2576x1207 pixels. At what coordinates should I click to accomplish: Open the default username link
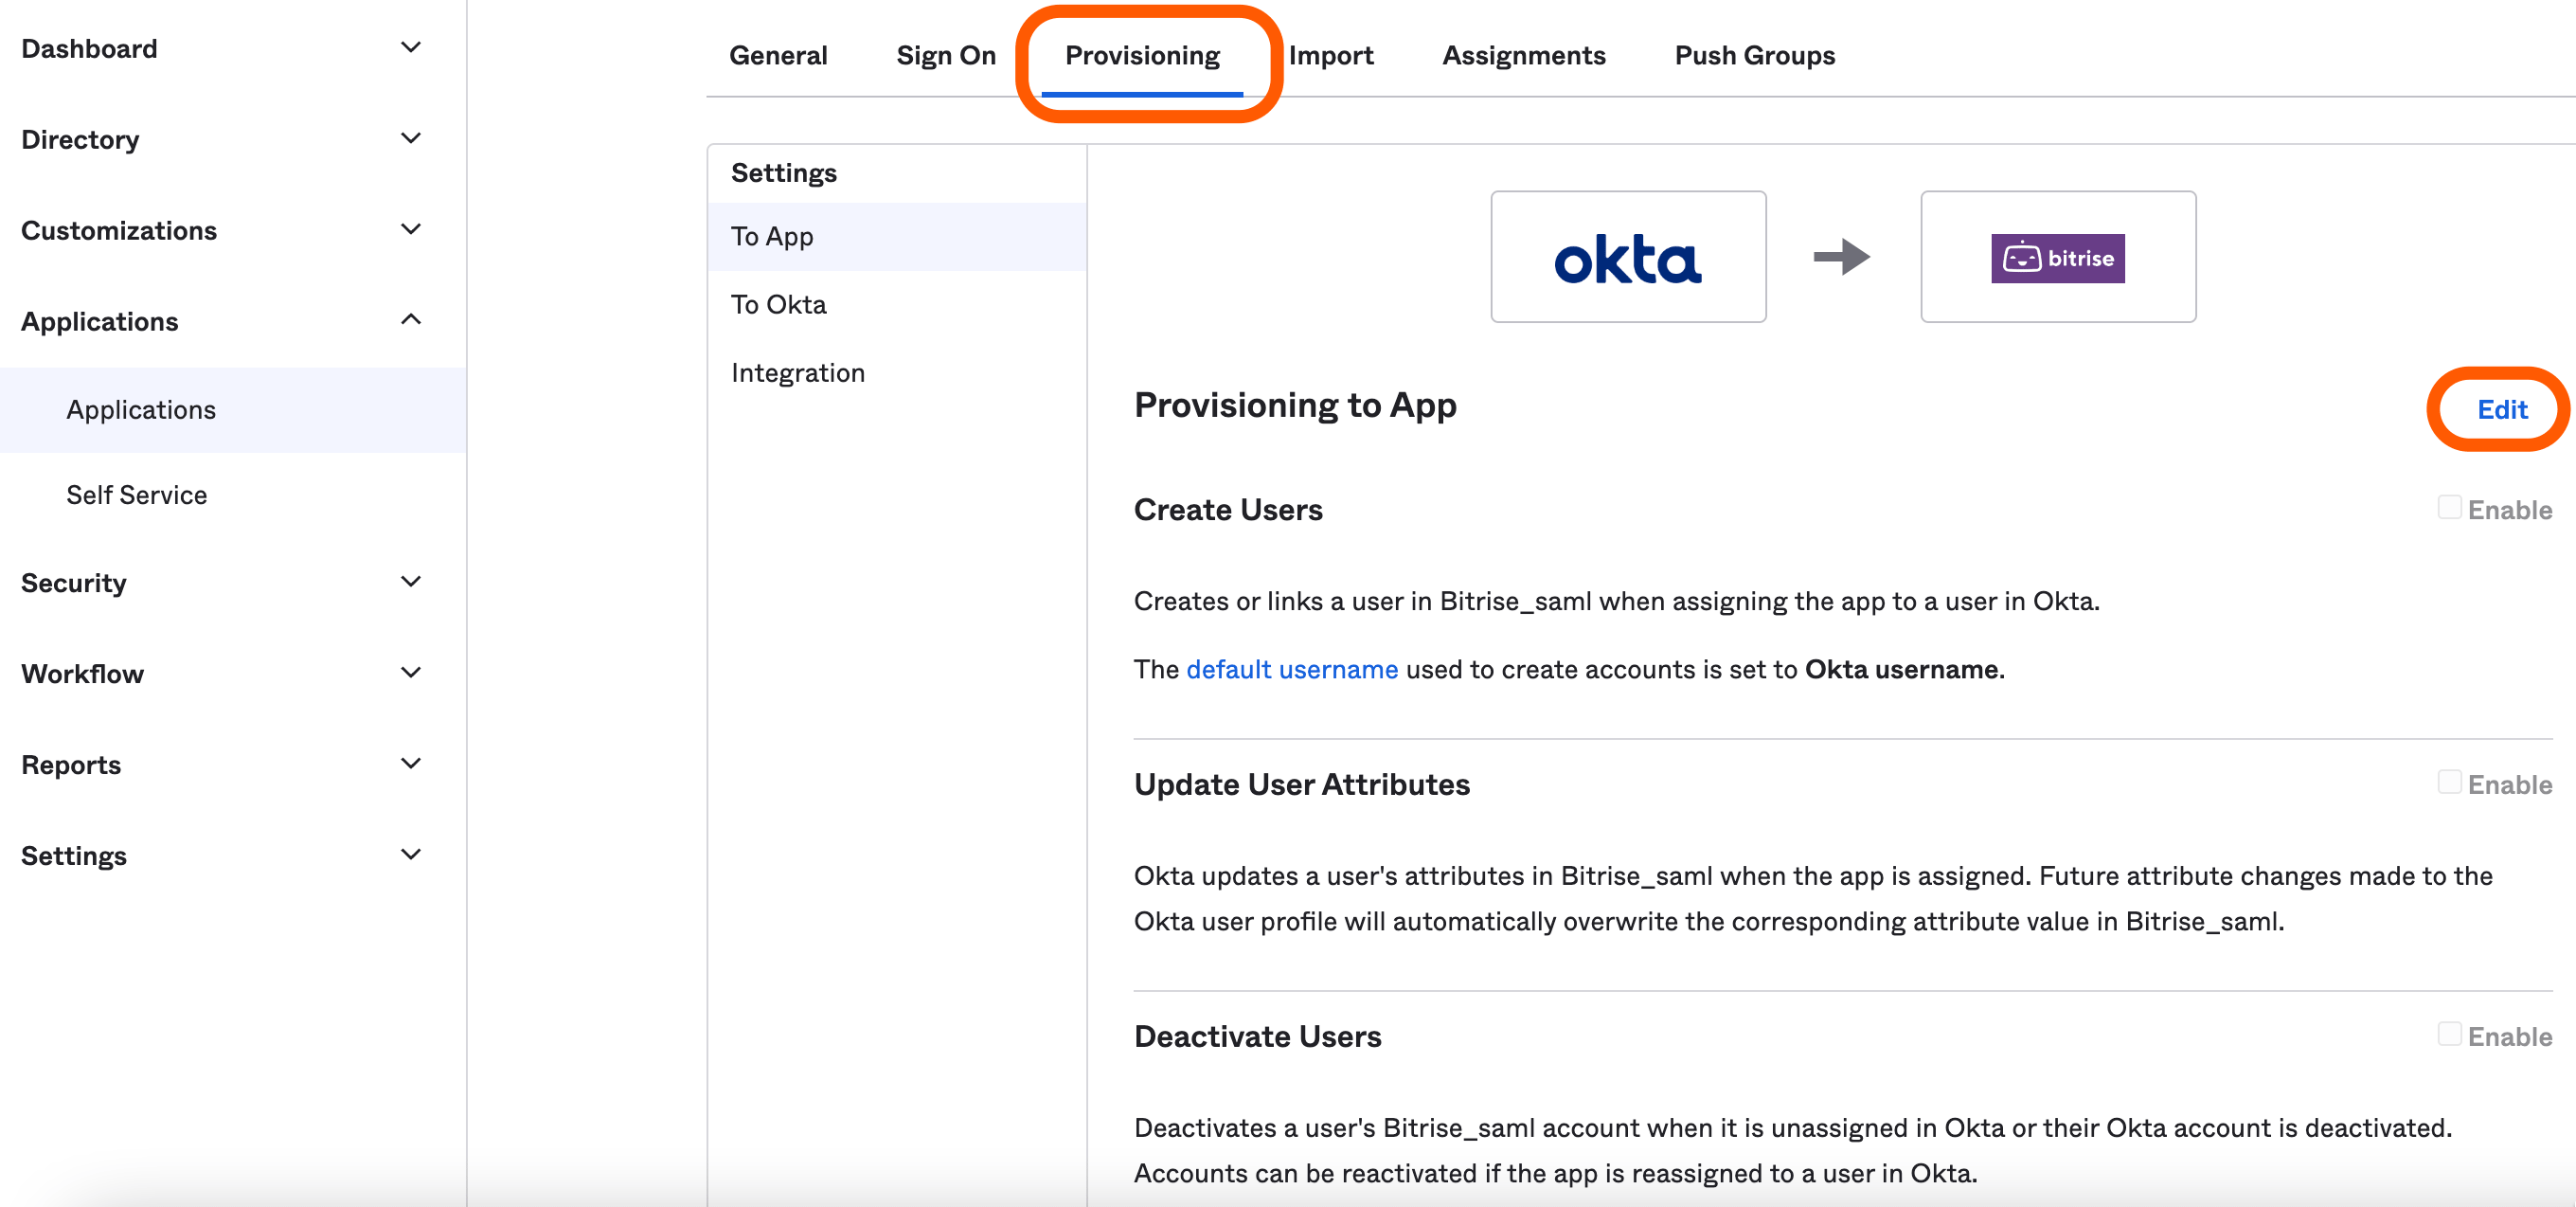tap(1291, 669)
